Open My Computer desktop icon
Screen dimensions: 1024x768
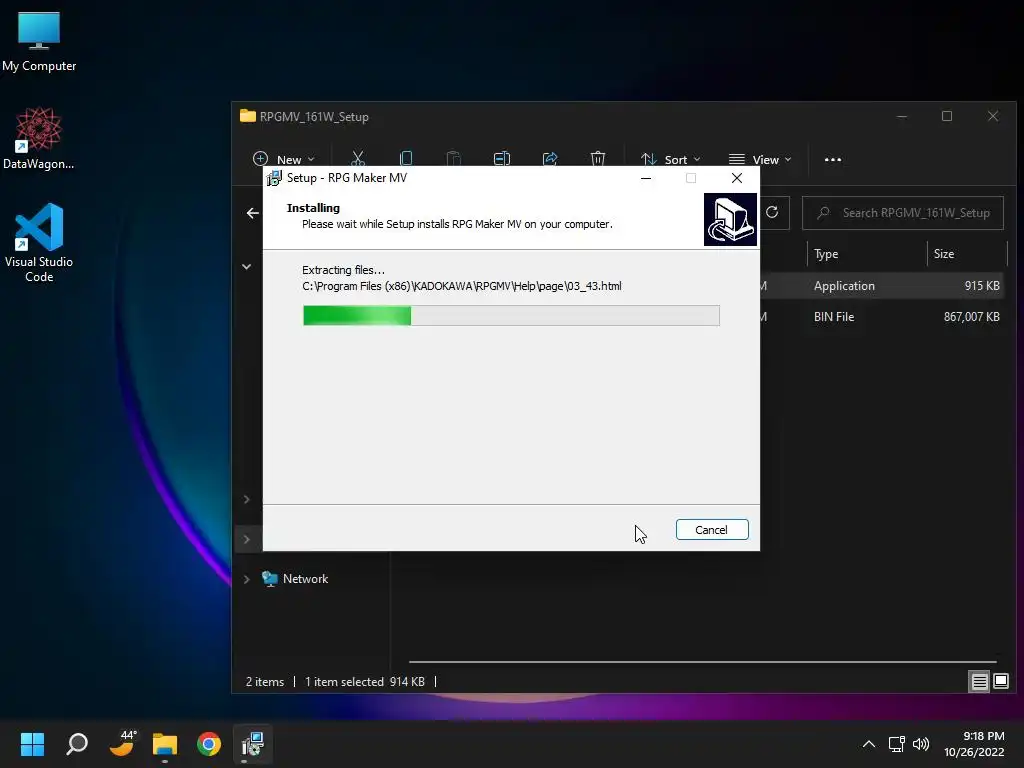coord(39,42)
